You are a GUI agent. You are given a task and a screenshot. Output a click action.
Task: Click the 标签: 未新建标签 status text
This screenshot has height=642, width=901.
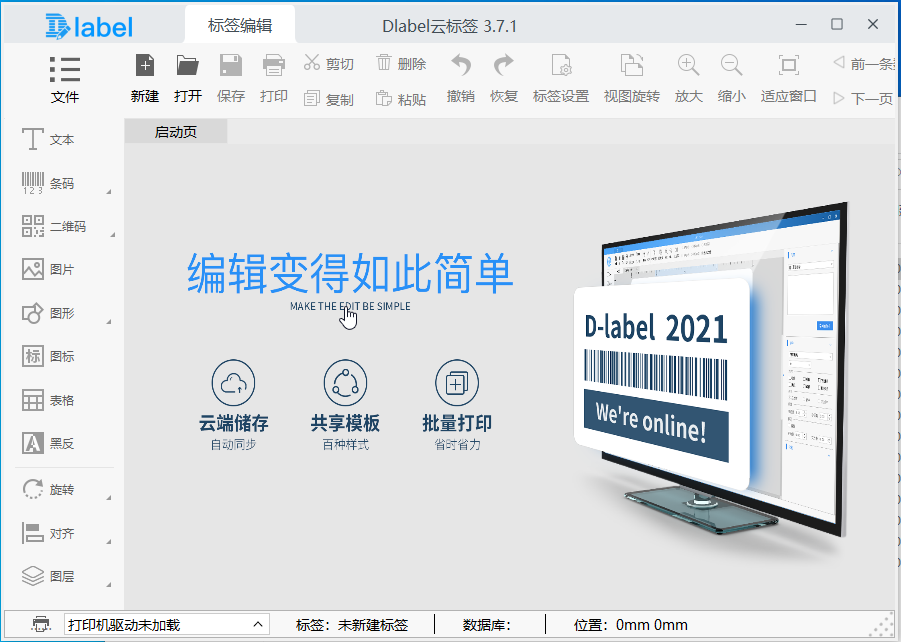tap(352, 625)
